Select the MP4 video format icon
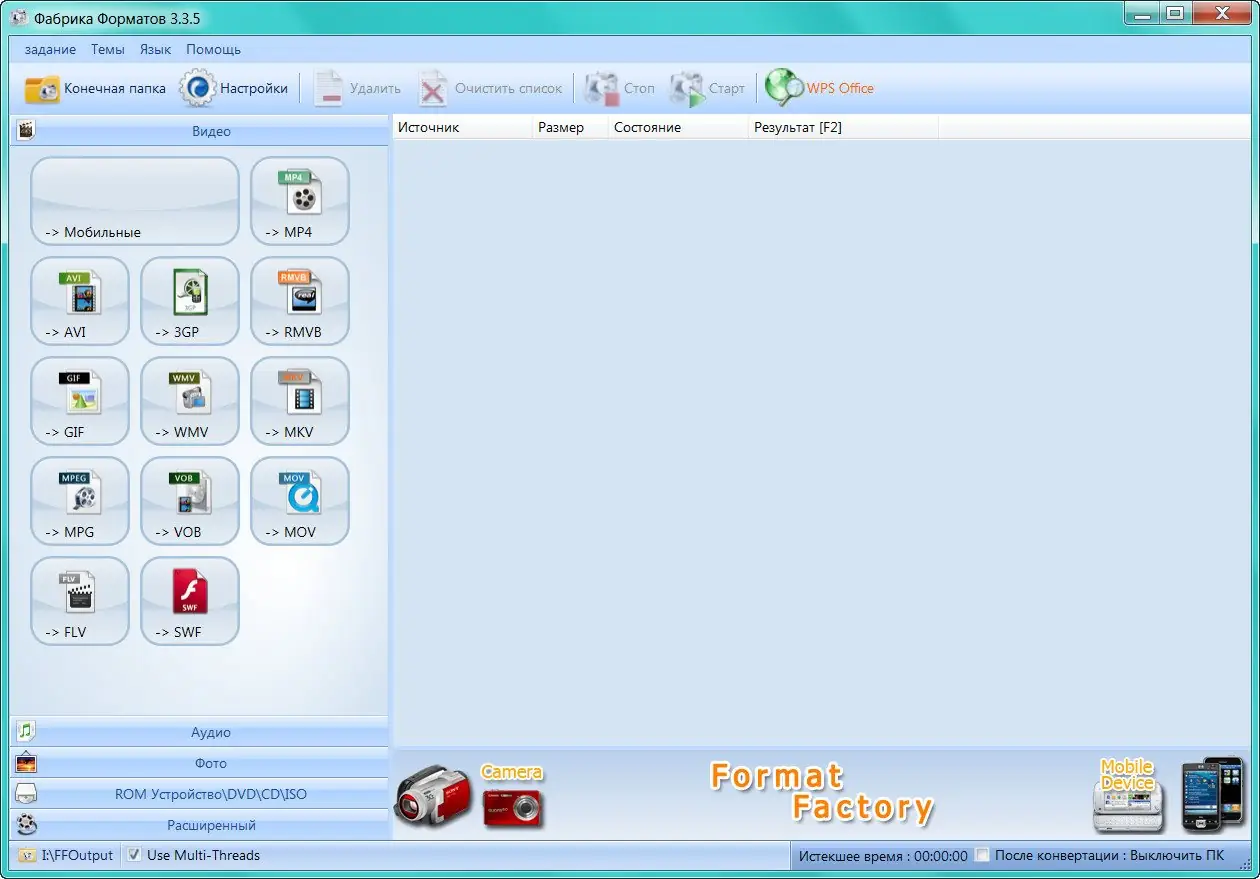This screenshot has width=1260, height=879. 300,201
